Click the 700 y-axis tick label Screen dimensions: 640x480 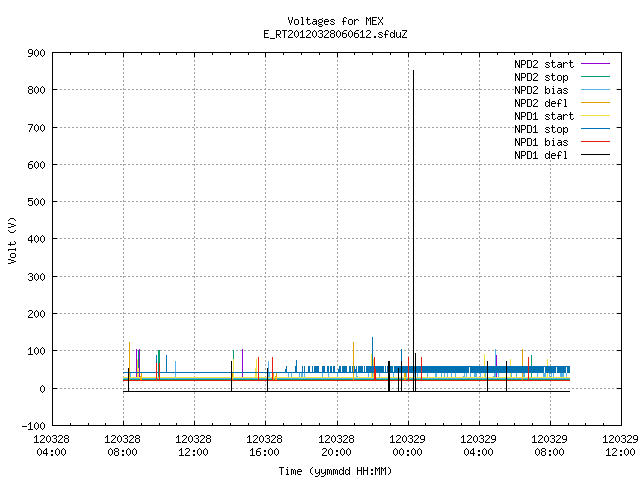click(x=36, y=128)
